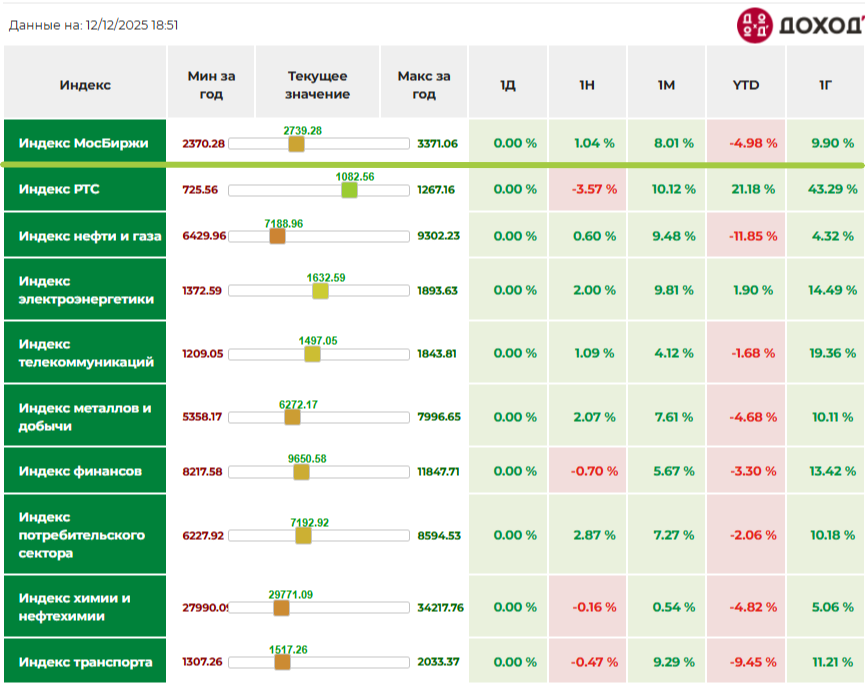The image size is (865, 683).
Task: Click транспорта YTD cell -9.45 %
Action: [746, 661]
